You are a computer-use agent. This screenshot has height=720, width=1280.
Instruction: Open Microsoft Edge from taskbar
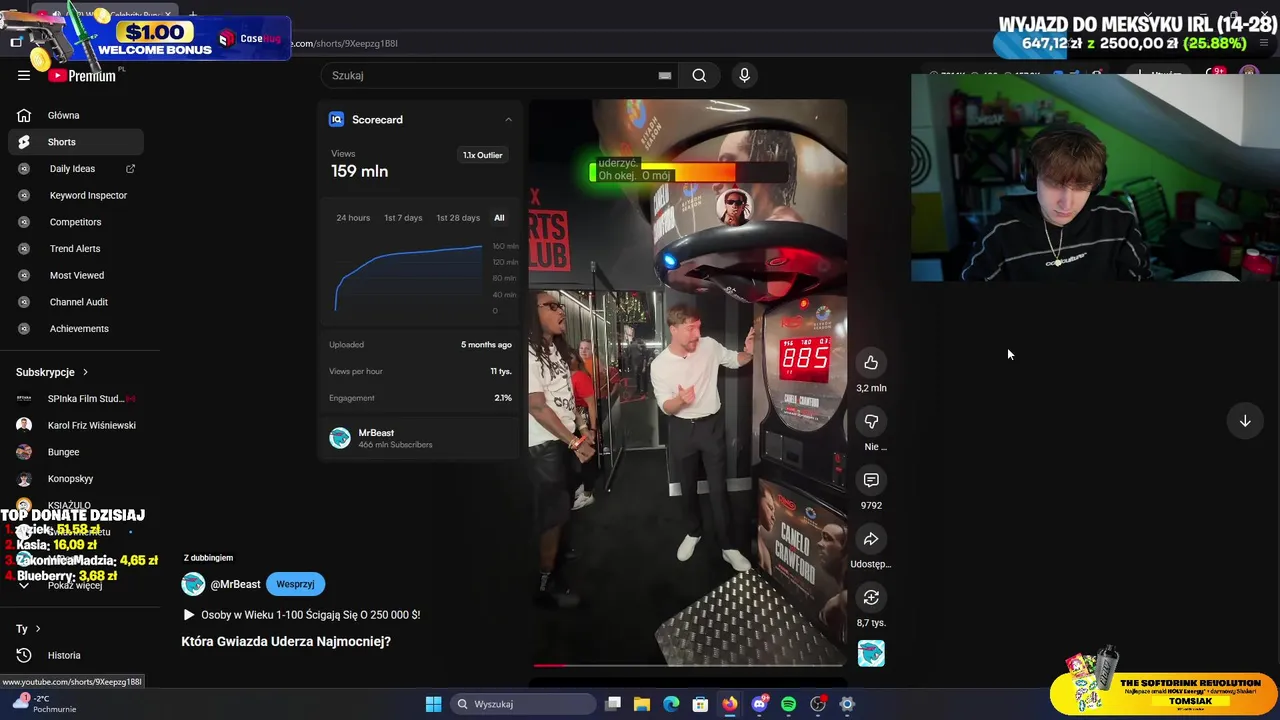coord(671,704)
